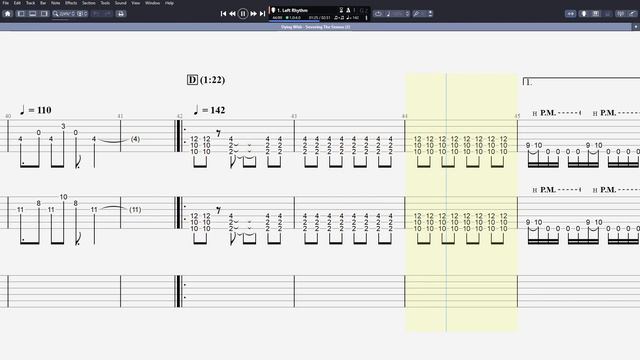This screenshot has height=360, width=640.
Task: Toggle the loop playback button
Action: point(378,13)
